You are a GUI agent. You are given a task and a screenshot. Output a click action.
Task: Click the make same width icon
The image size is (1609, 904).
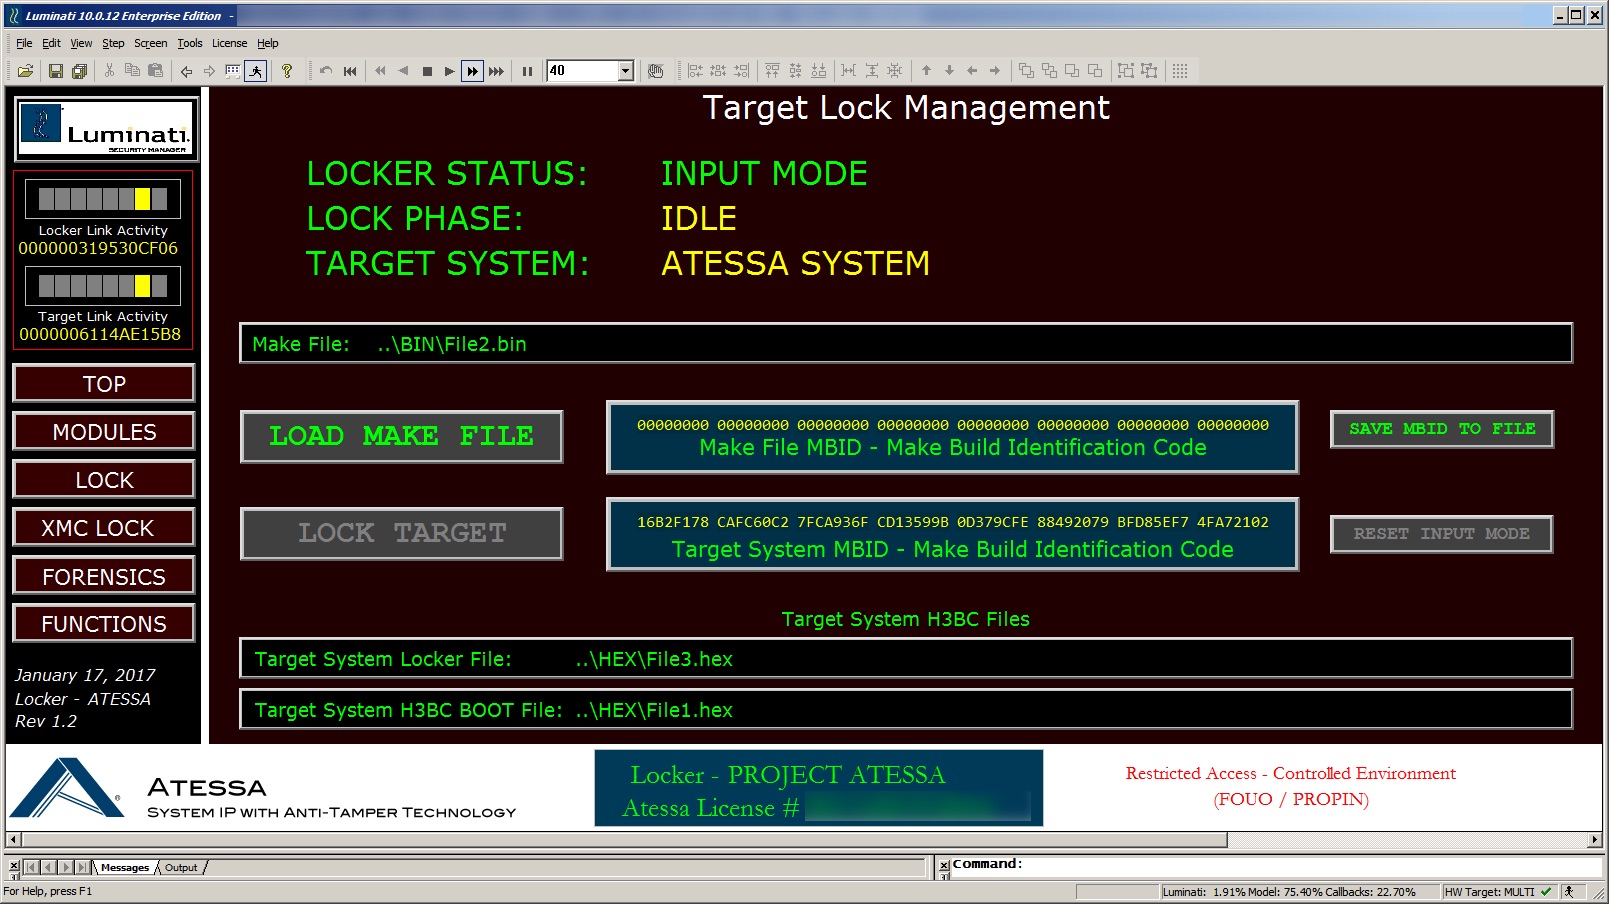849,71
